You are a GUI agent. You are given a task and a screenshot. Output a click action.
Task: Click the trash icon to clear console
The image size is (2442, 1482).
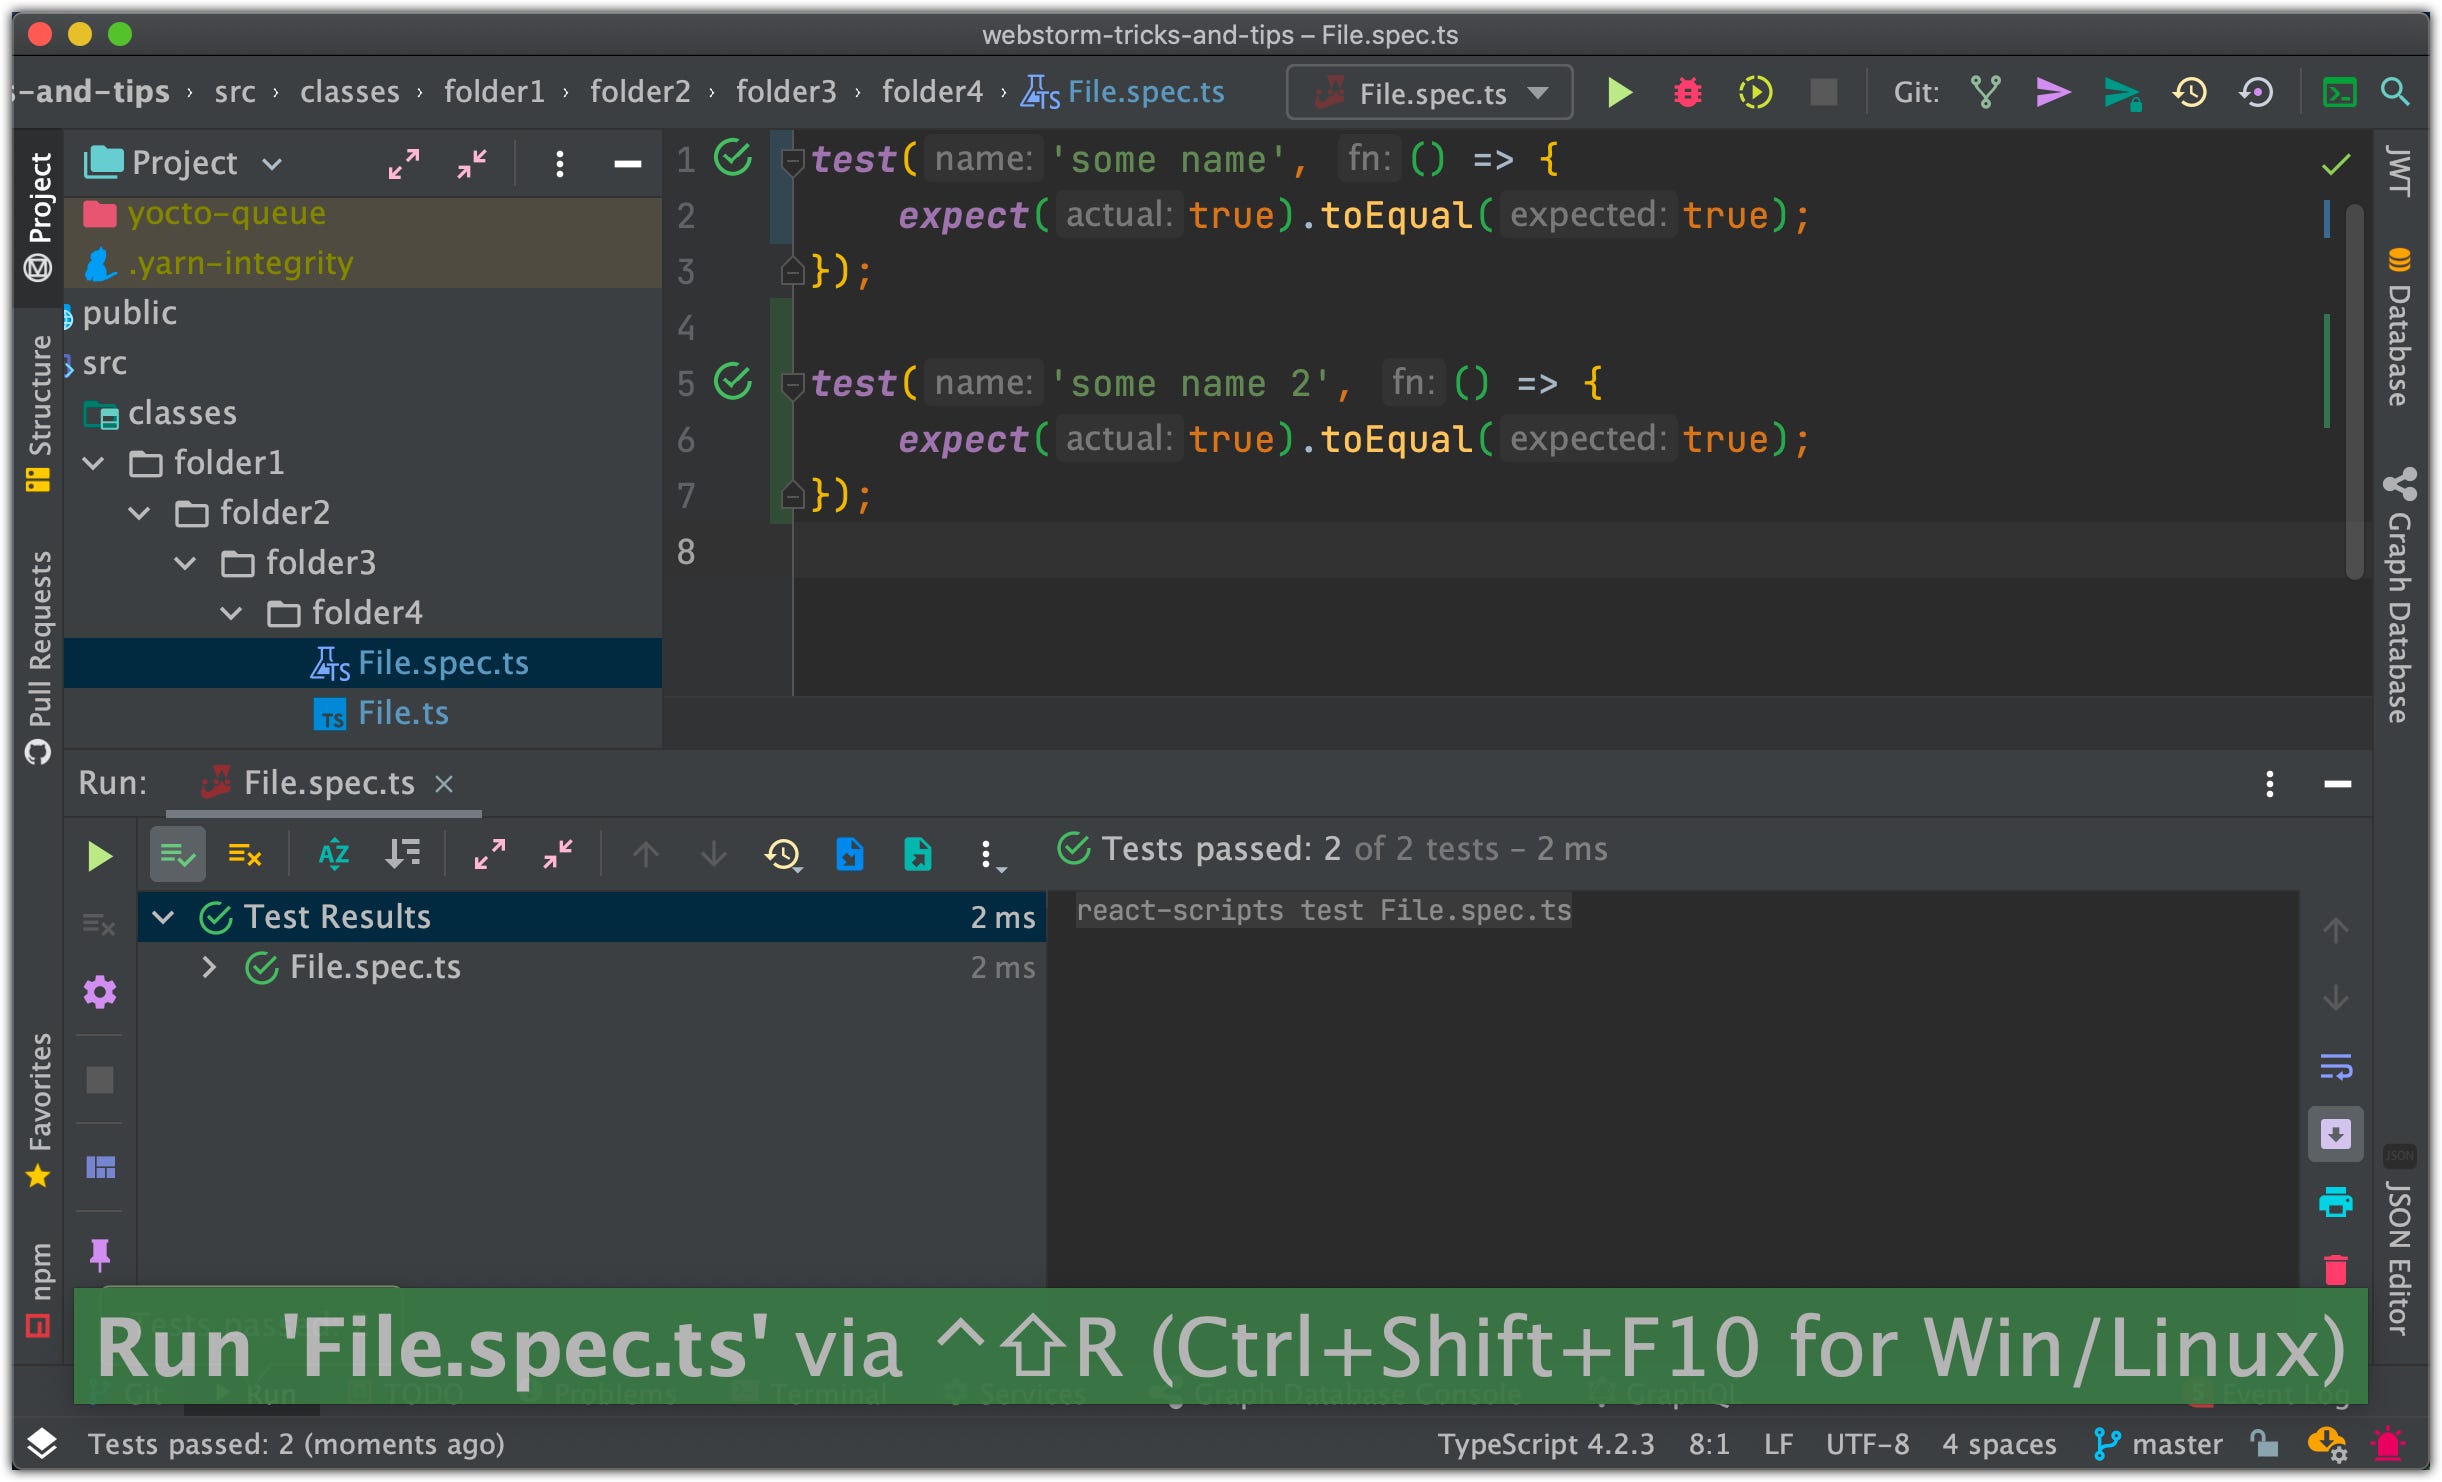pos(2335,1270)
